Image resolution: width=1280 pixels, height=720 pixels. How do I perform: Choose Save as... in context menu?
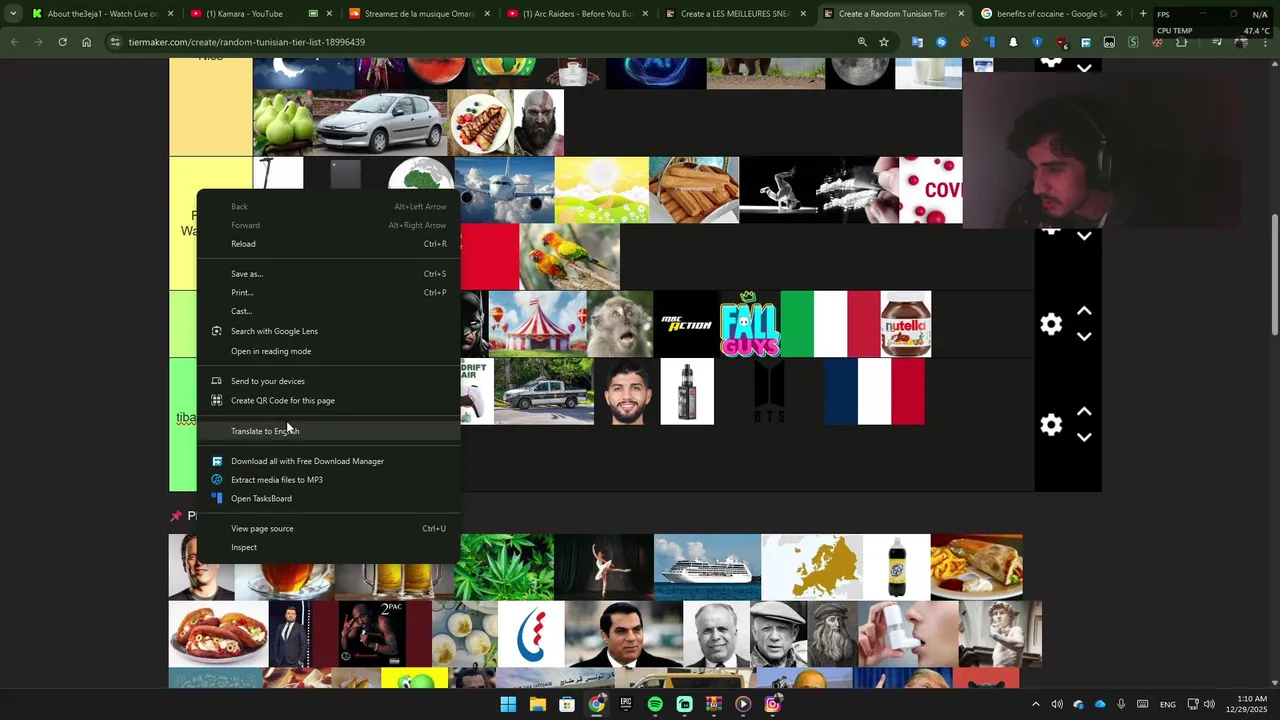(328, 274)
